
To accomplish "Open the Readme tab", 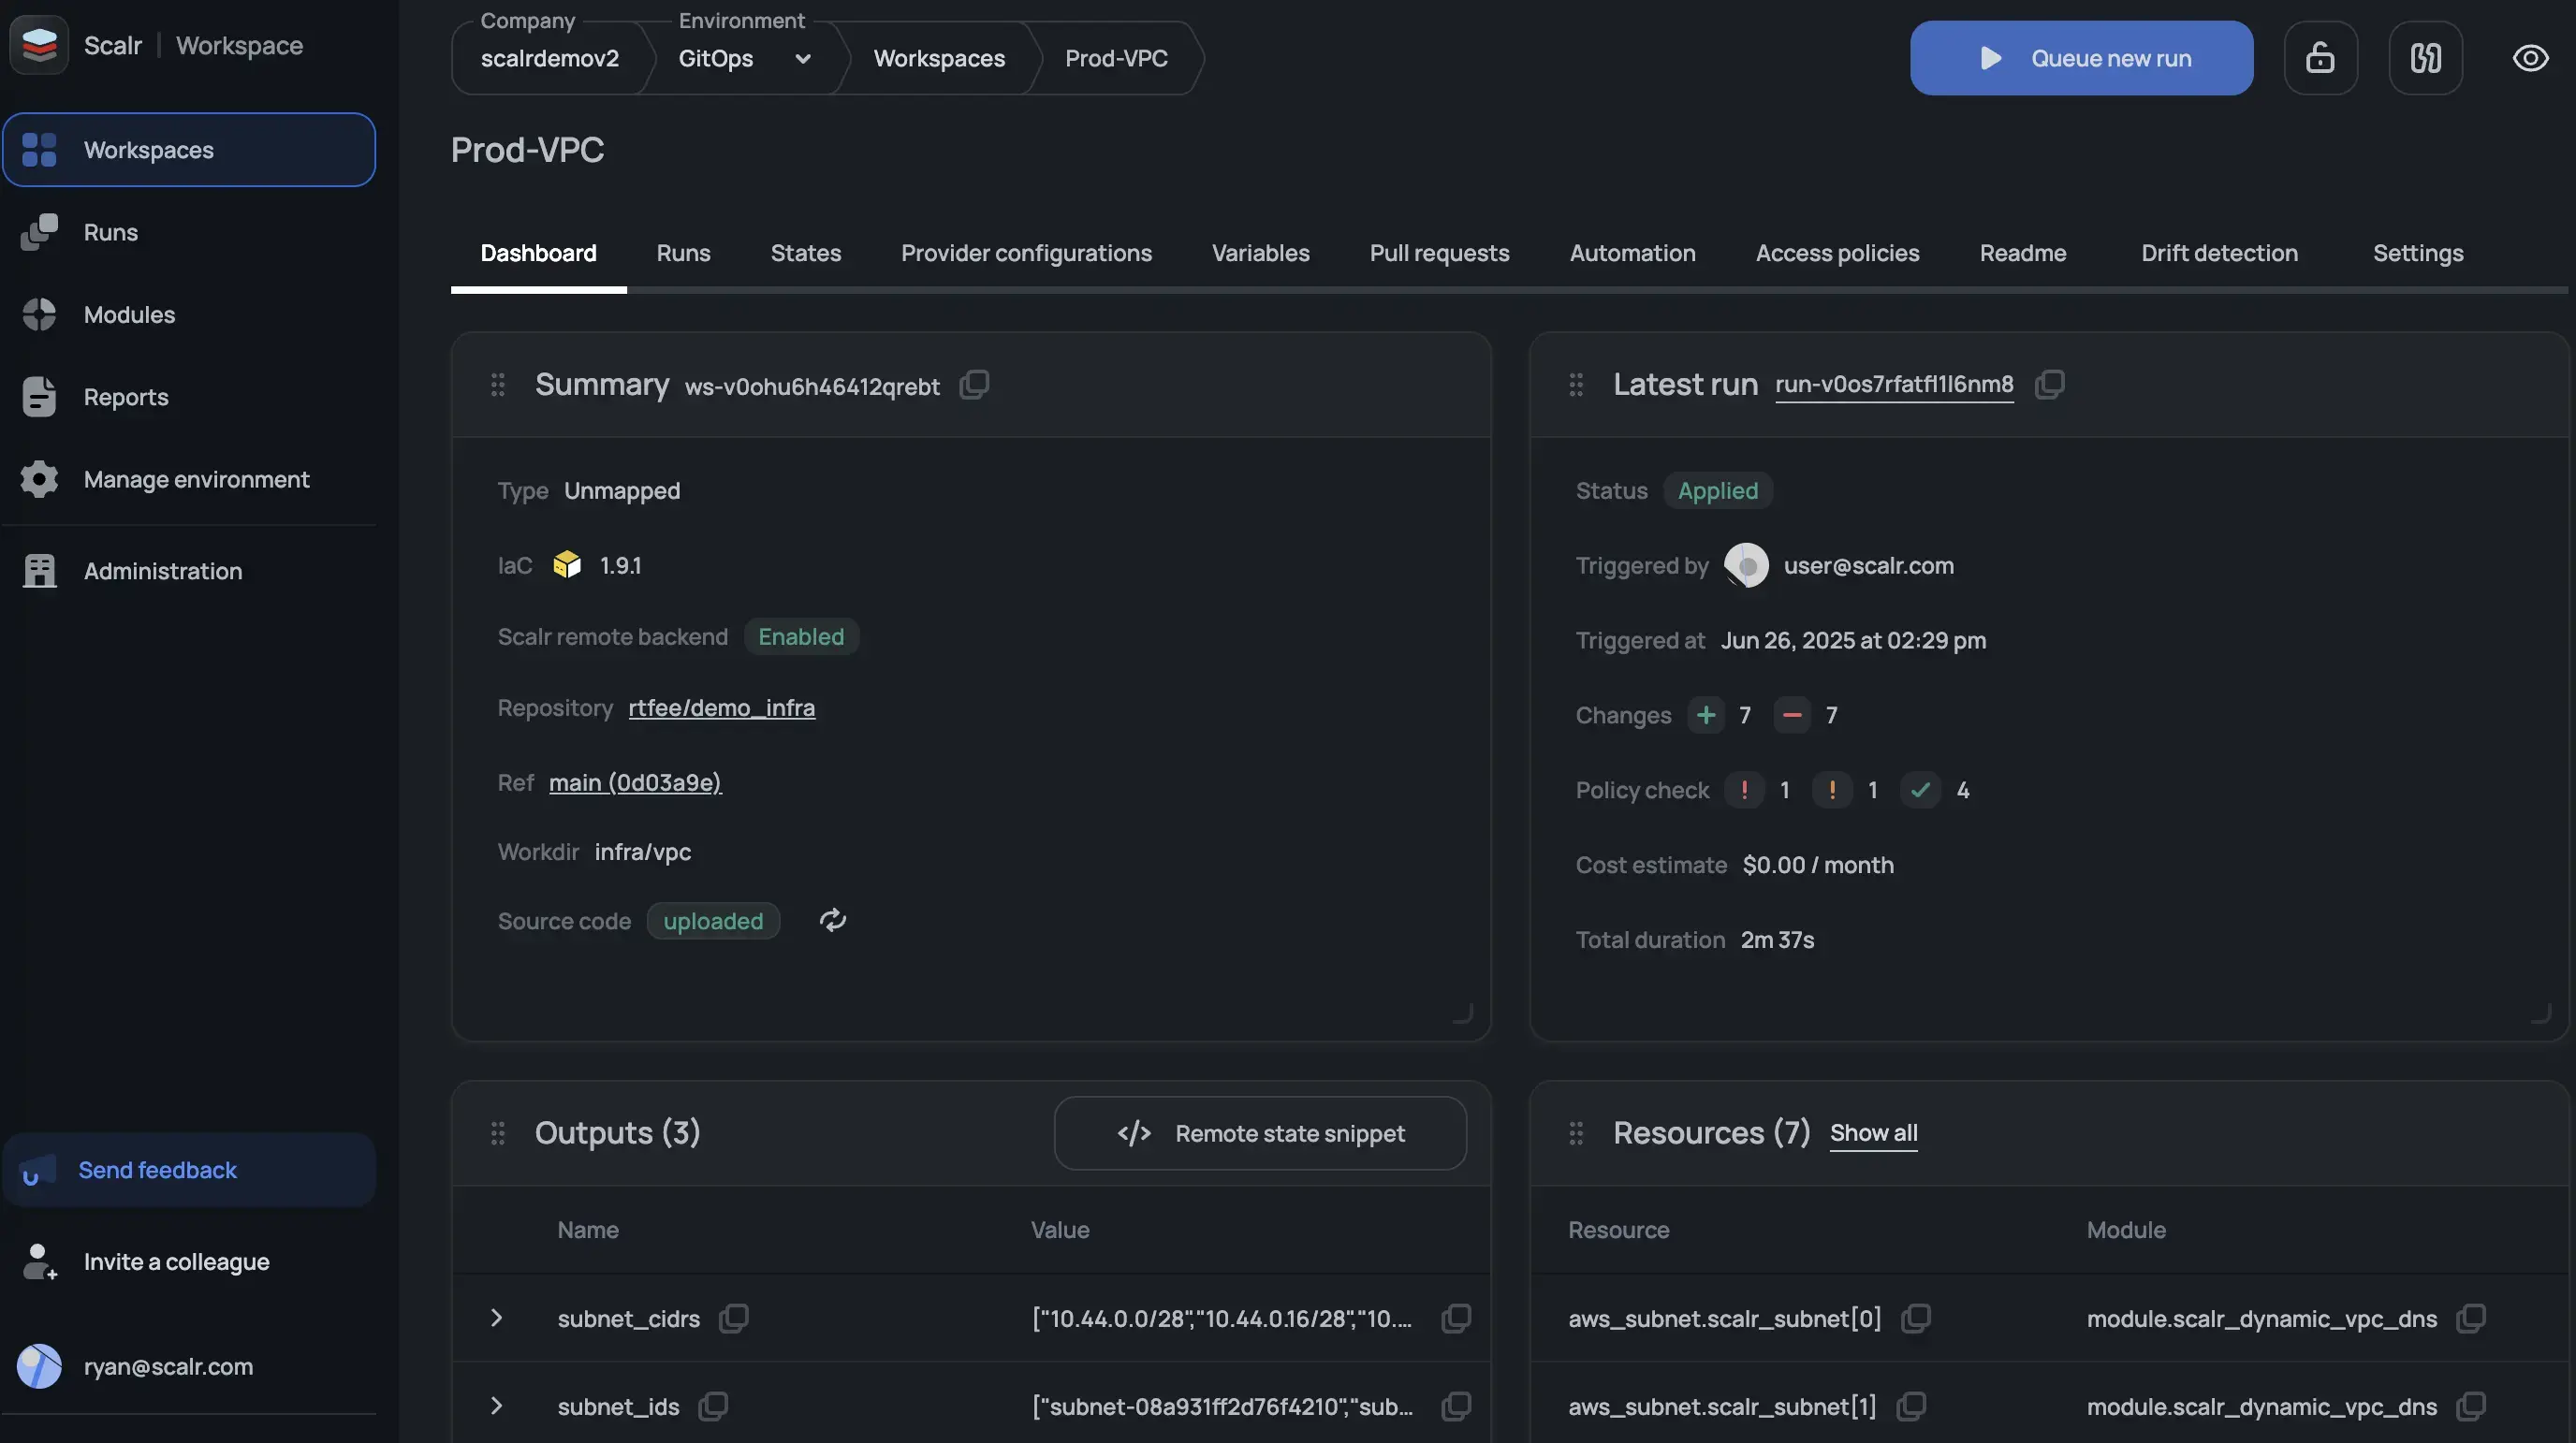I will click(2022, 254).
